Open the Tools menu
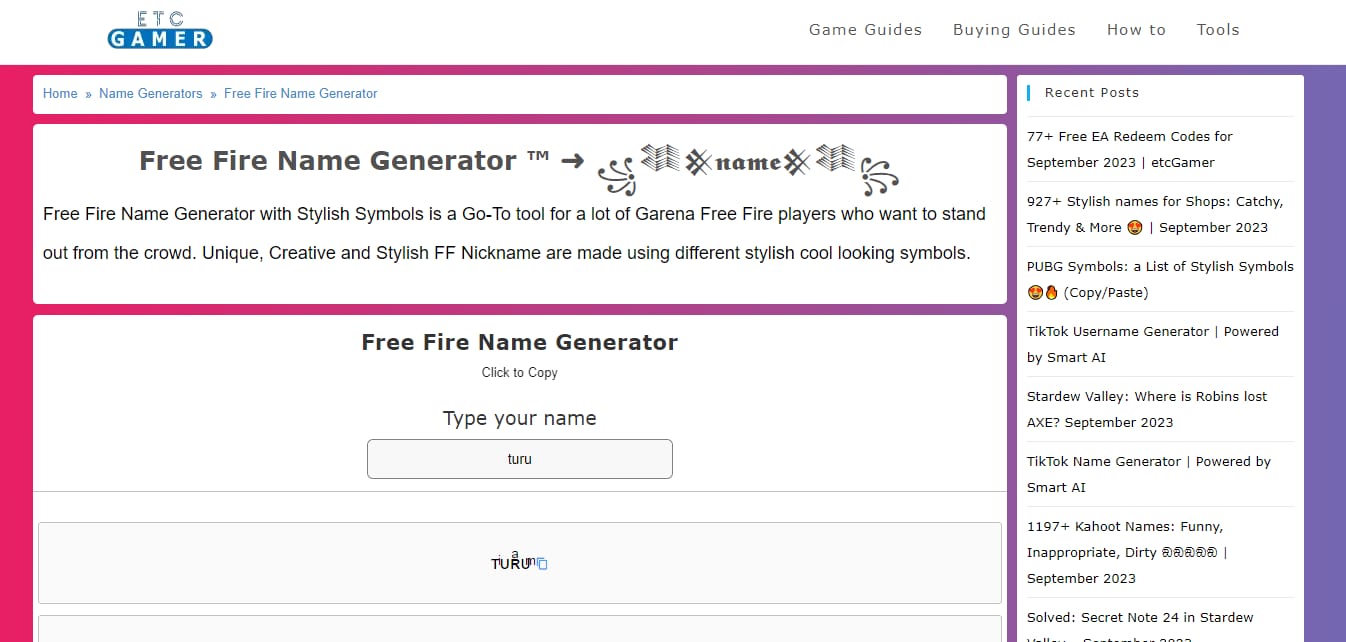The height and width of the screenshot is (642, 1346). tap(1218, 30)
